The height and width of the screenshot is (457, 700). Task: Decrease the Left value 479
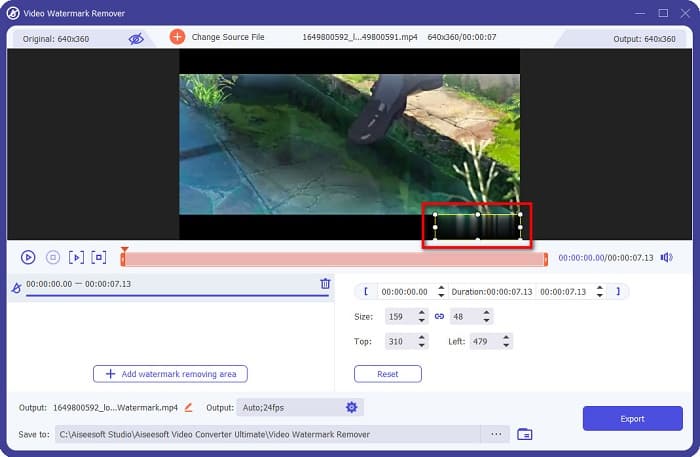[506, 345]
